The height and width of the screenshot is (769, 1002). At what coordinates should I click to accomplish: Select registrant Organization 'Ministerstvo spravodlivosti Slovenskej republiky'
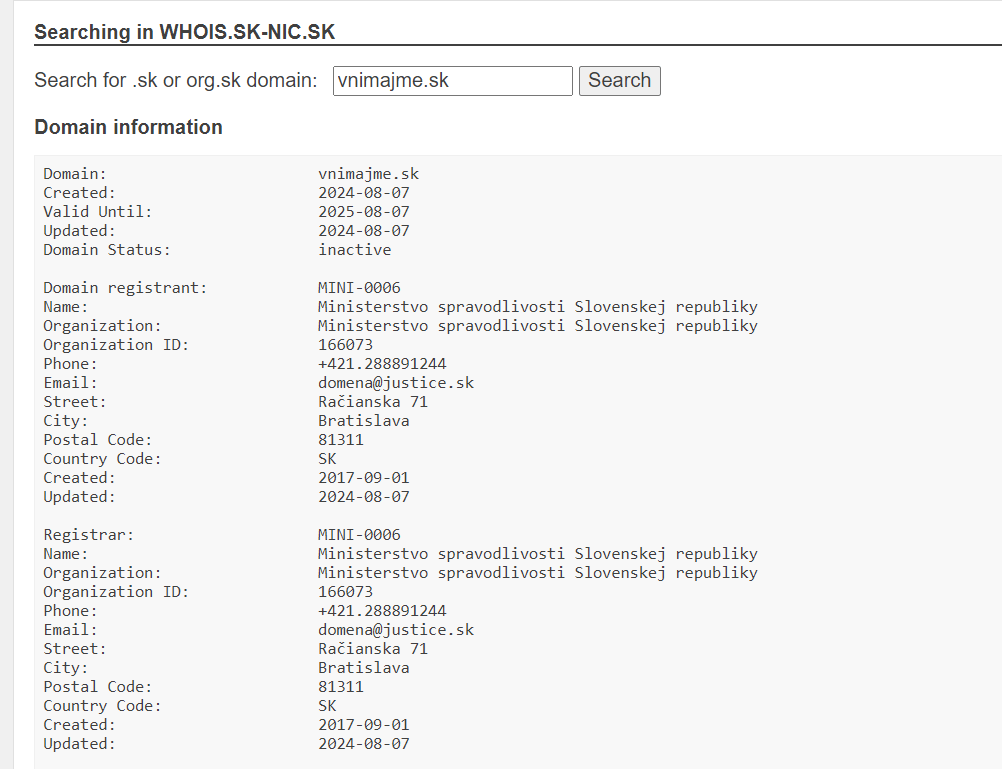pos(537,326)
